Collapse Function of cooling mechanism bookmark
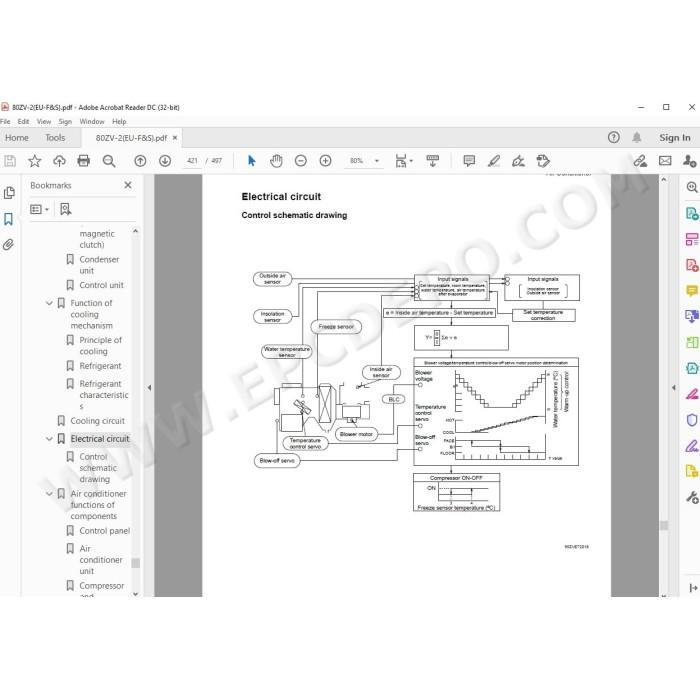This screenshot has width=700, height=700. (x=49, y=303)
